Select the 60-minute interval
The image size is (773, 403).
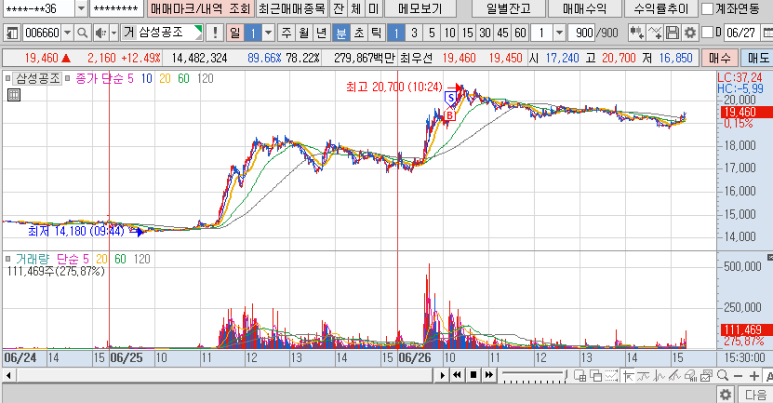(521, 33)
